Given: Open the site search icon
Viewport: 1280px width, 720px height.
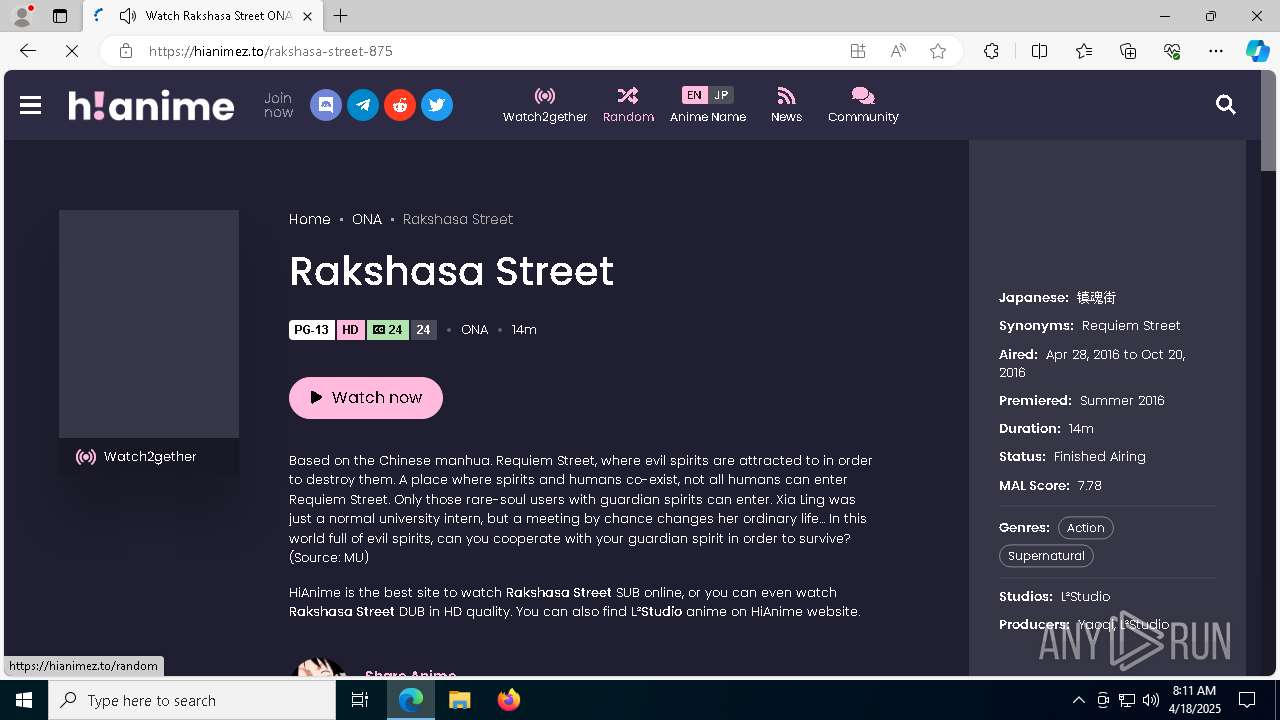Looking at the screenshot, I should (1226, 105).
